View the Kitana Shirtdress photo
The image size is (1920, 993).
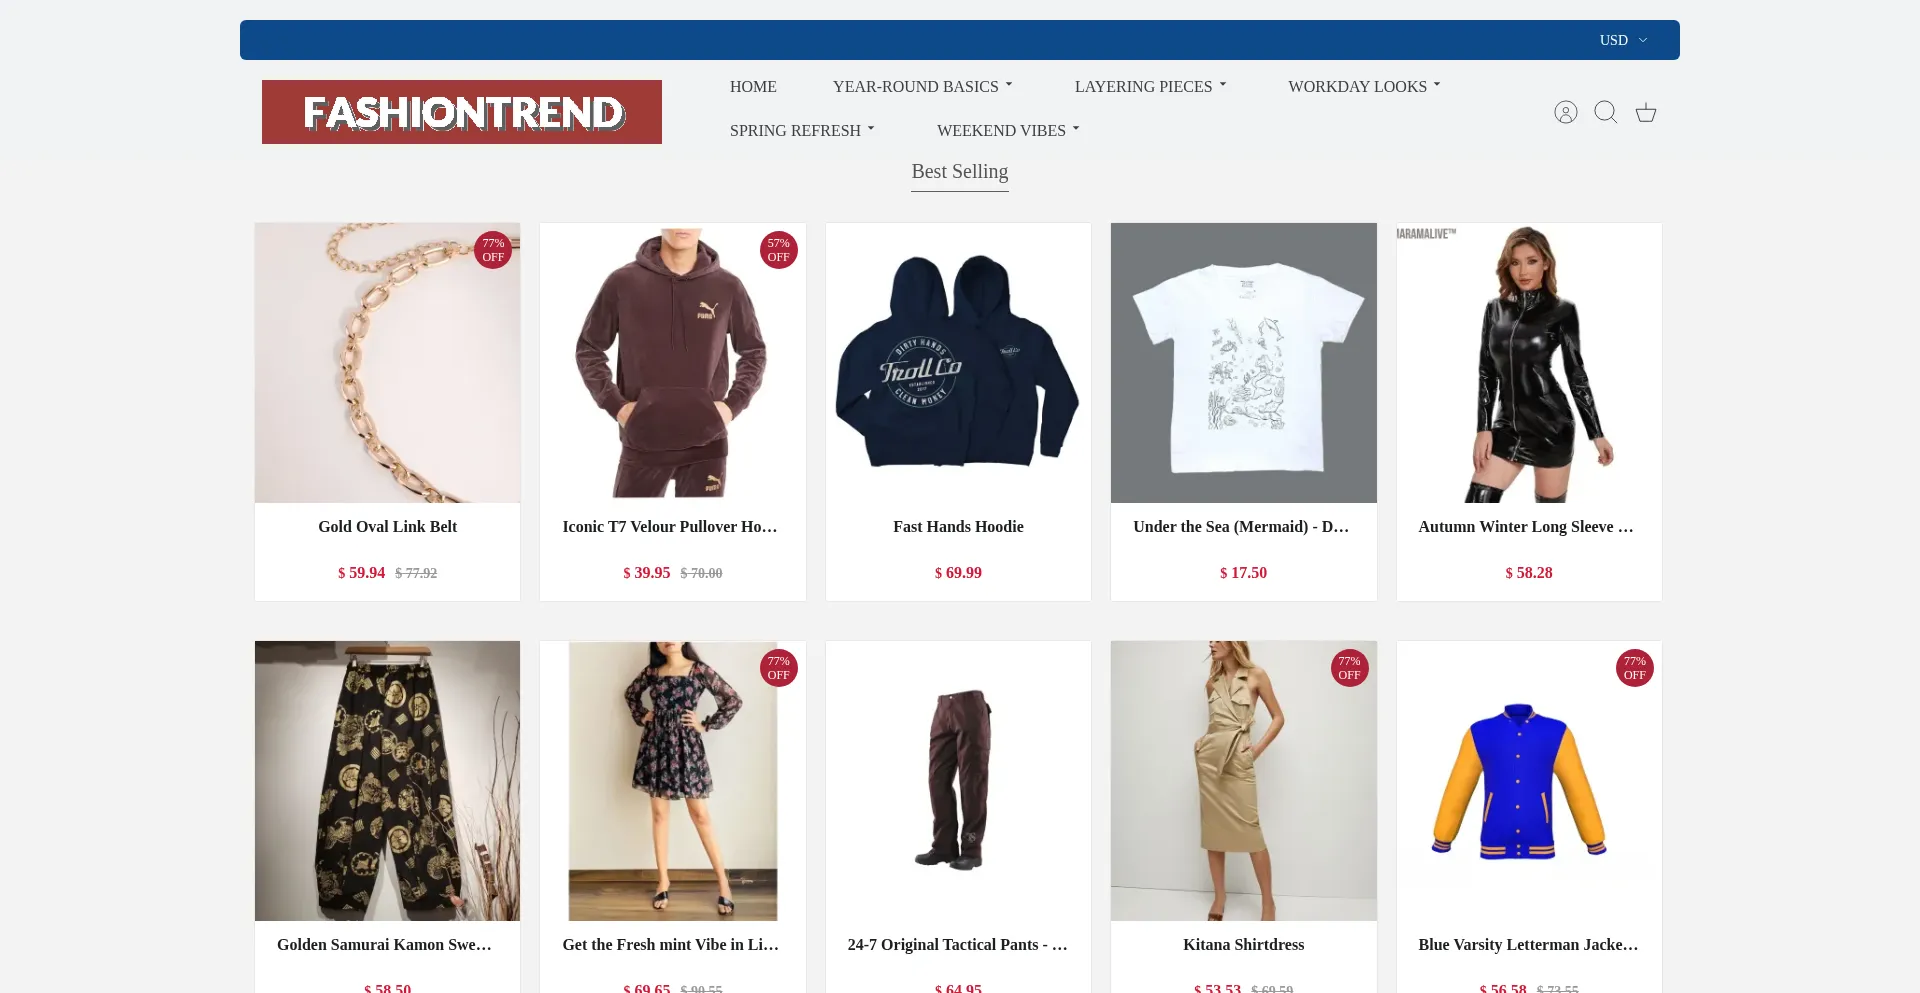(x=1243, y=780)
